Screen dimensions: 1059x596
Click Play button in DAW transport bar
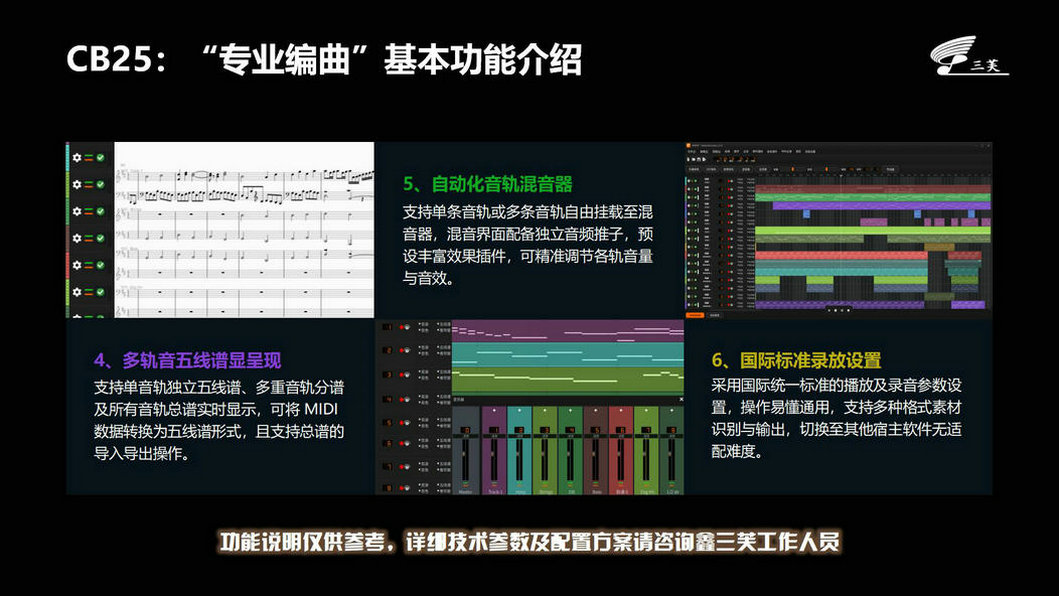(704, 159)
